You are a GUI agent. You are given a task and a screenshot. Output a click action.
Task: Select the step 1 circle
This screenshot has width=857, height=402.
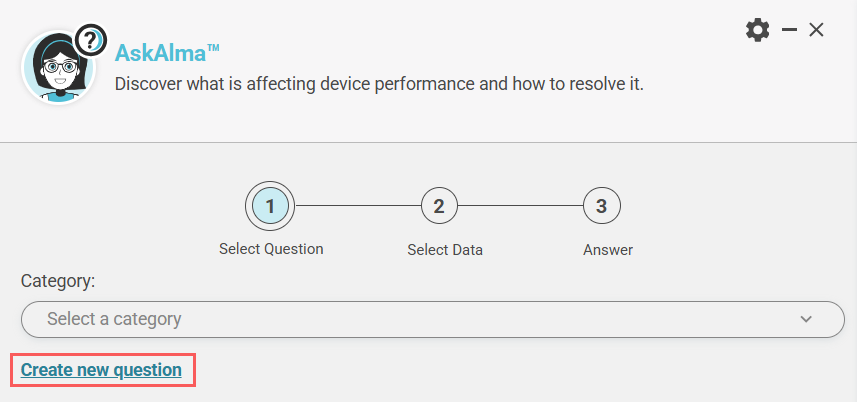tap(271, 206)
